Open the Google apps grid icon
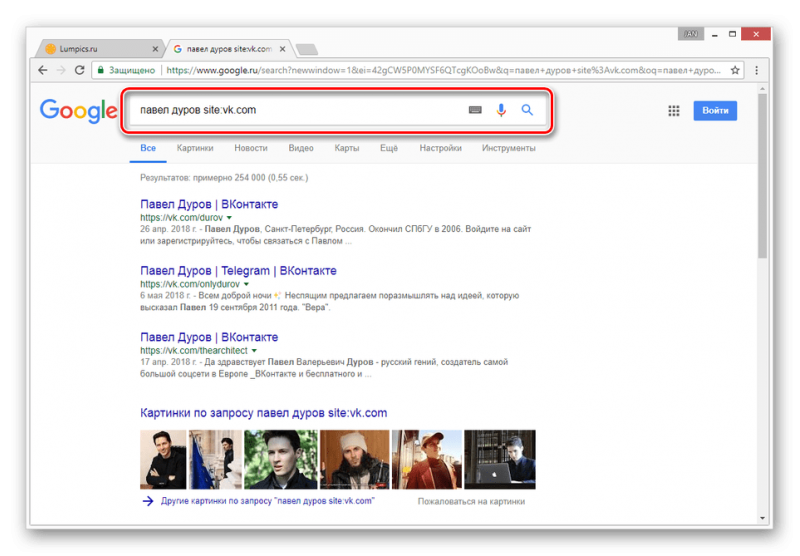 click(x=673, y=111)
